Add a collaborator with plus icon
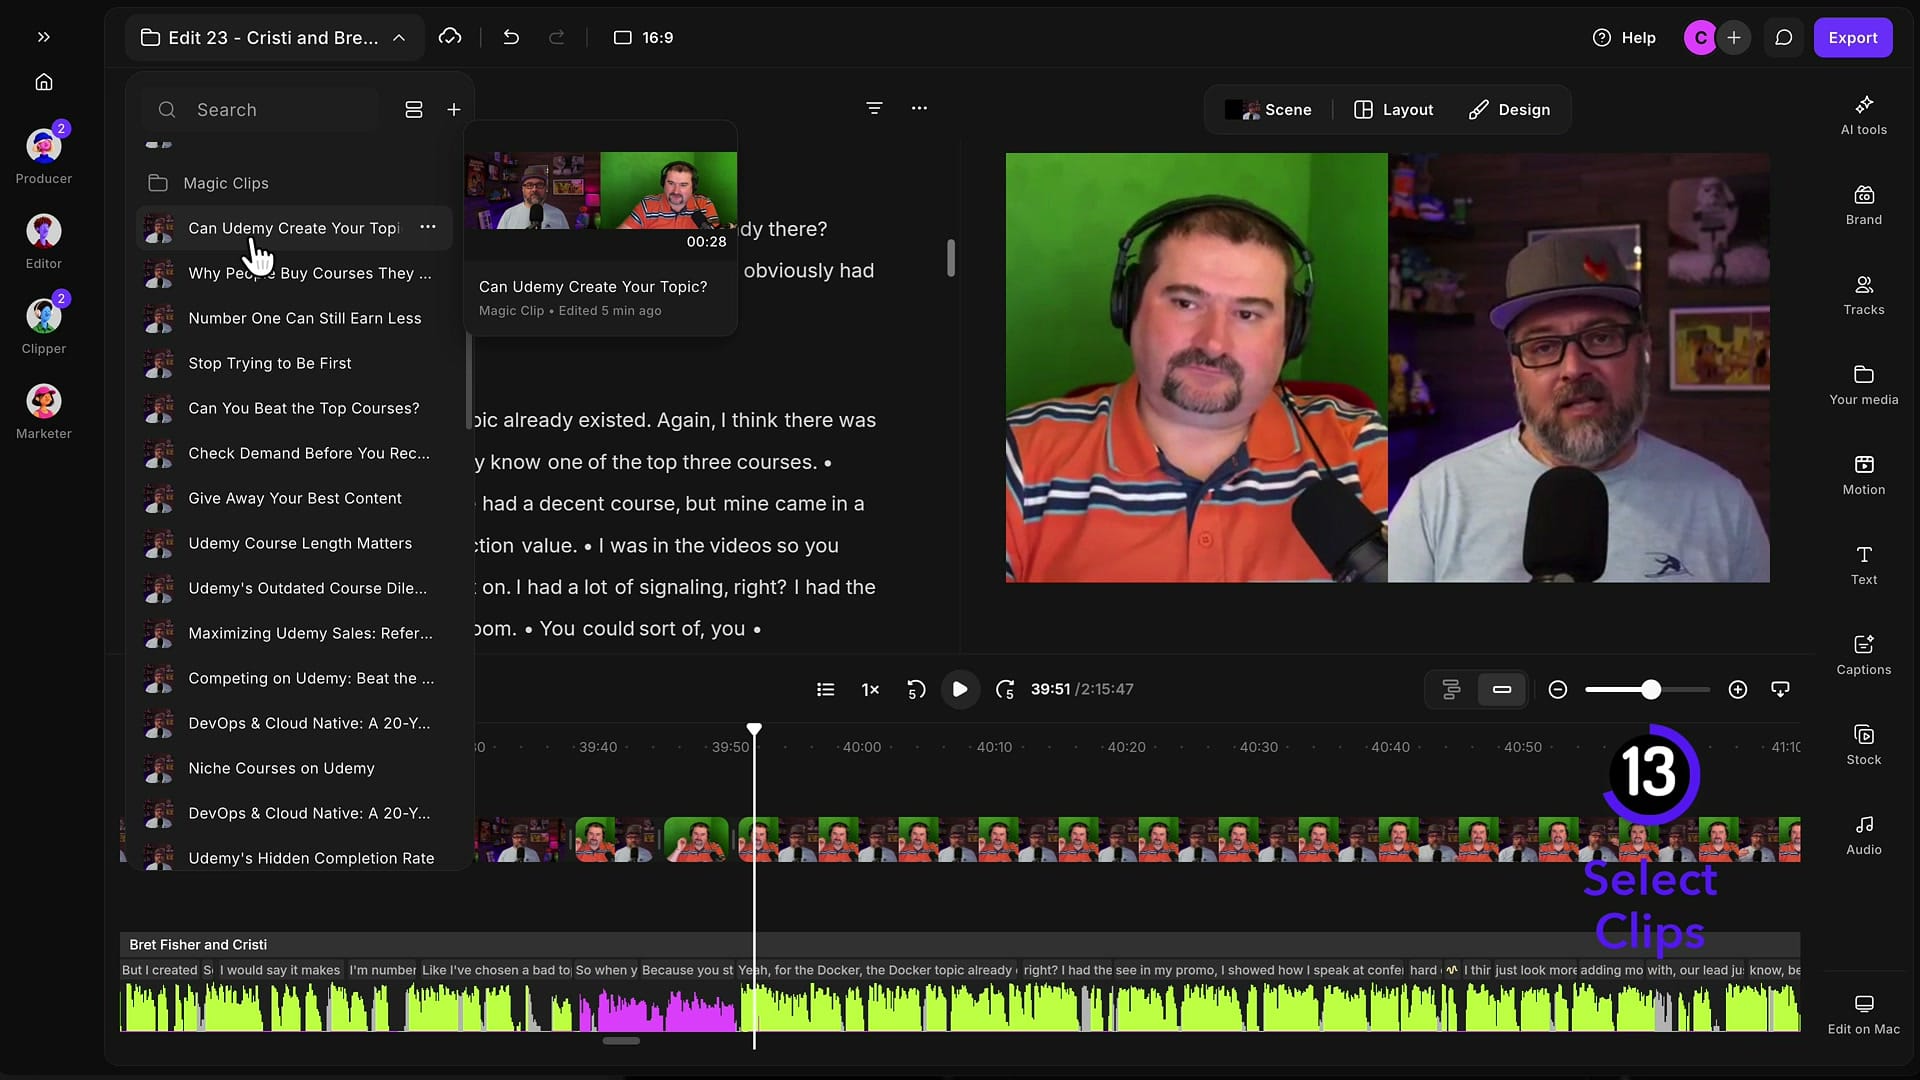The image size is (1920, 1080). (x=1734, y=37)
